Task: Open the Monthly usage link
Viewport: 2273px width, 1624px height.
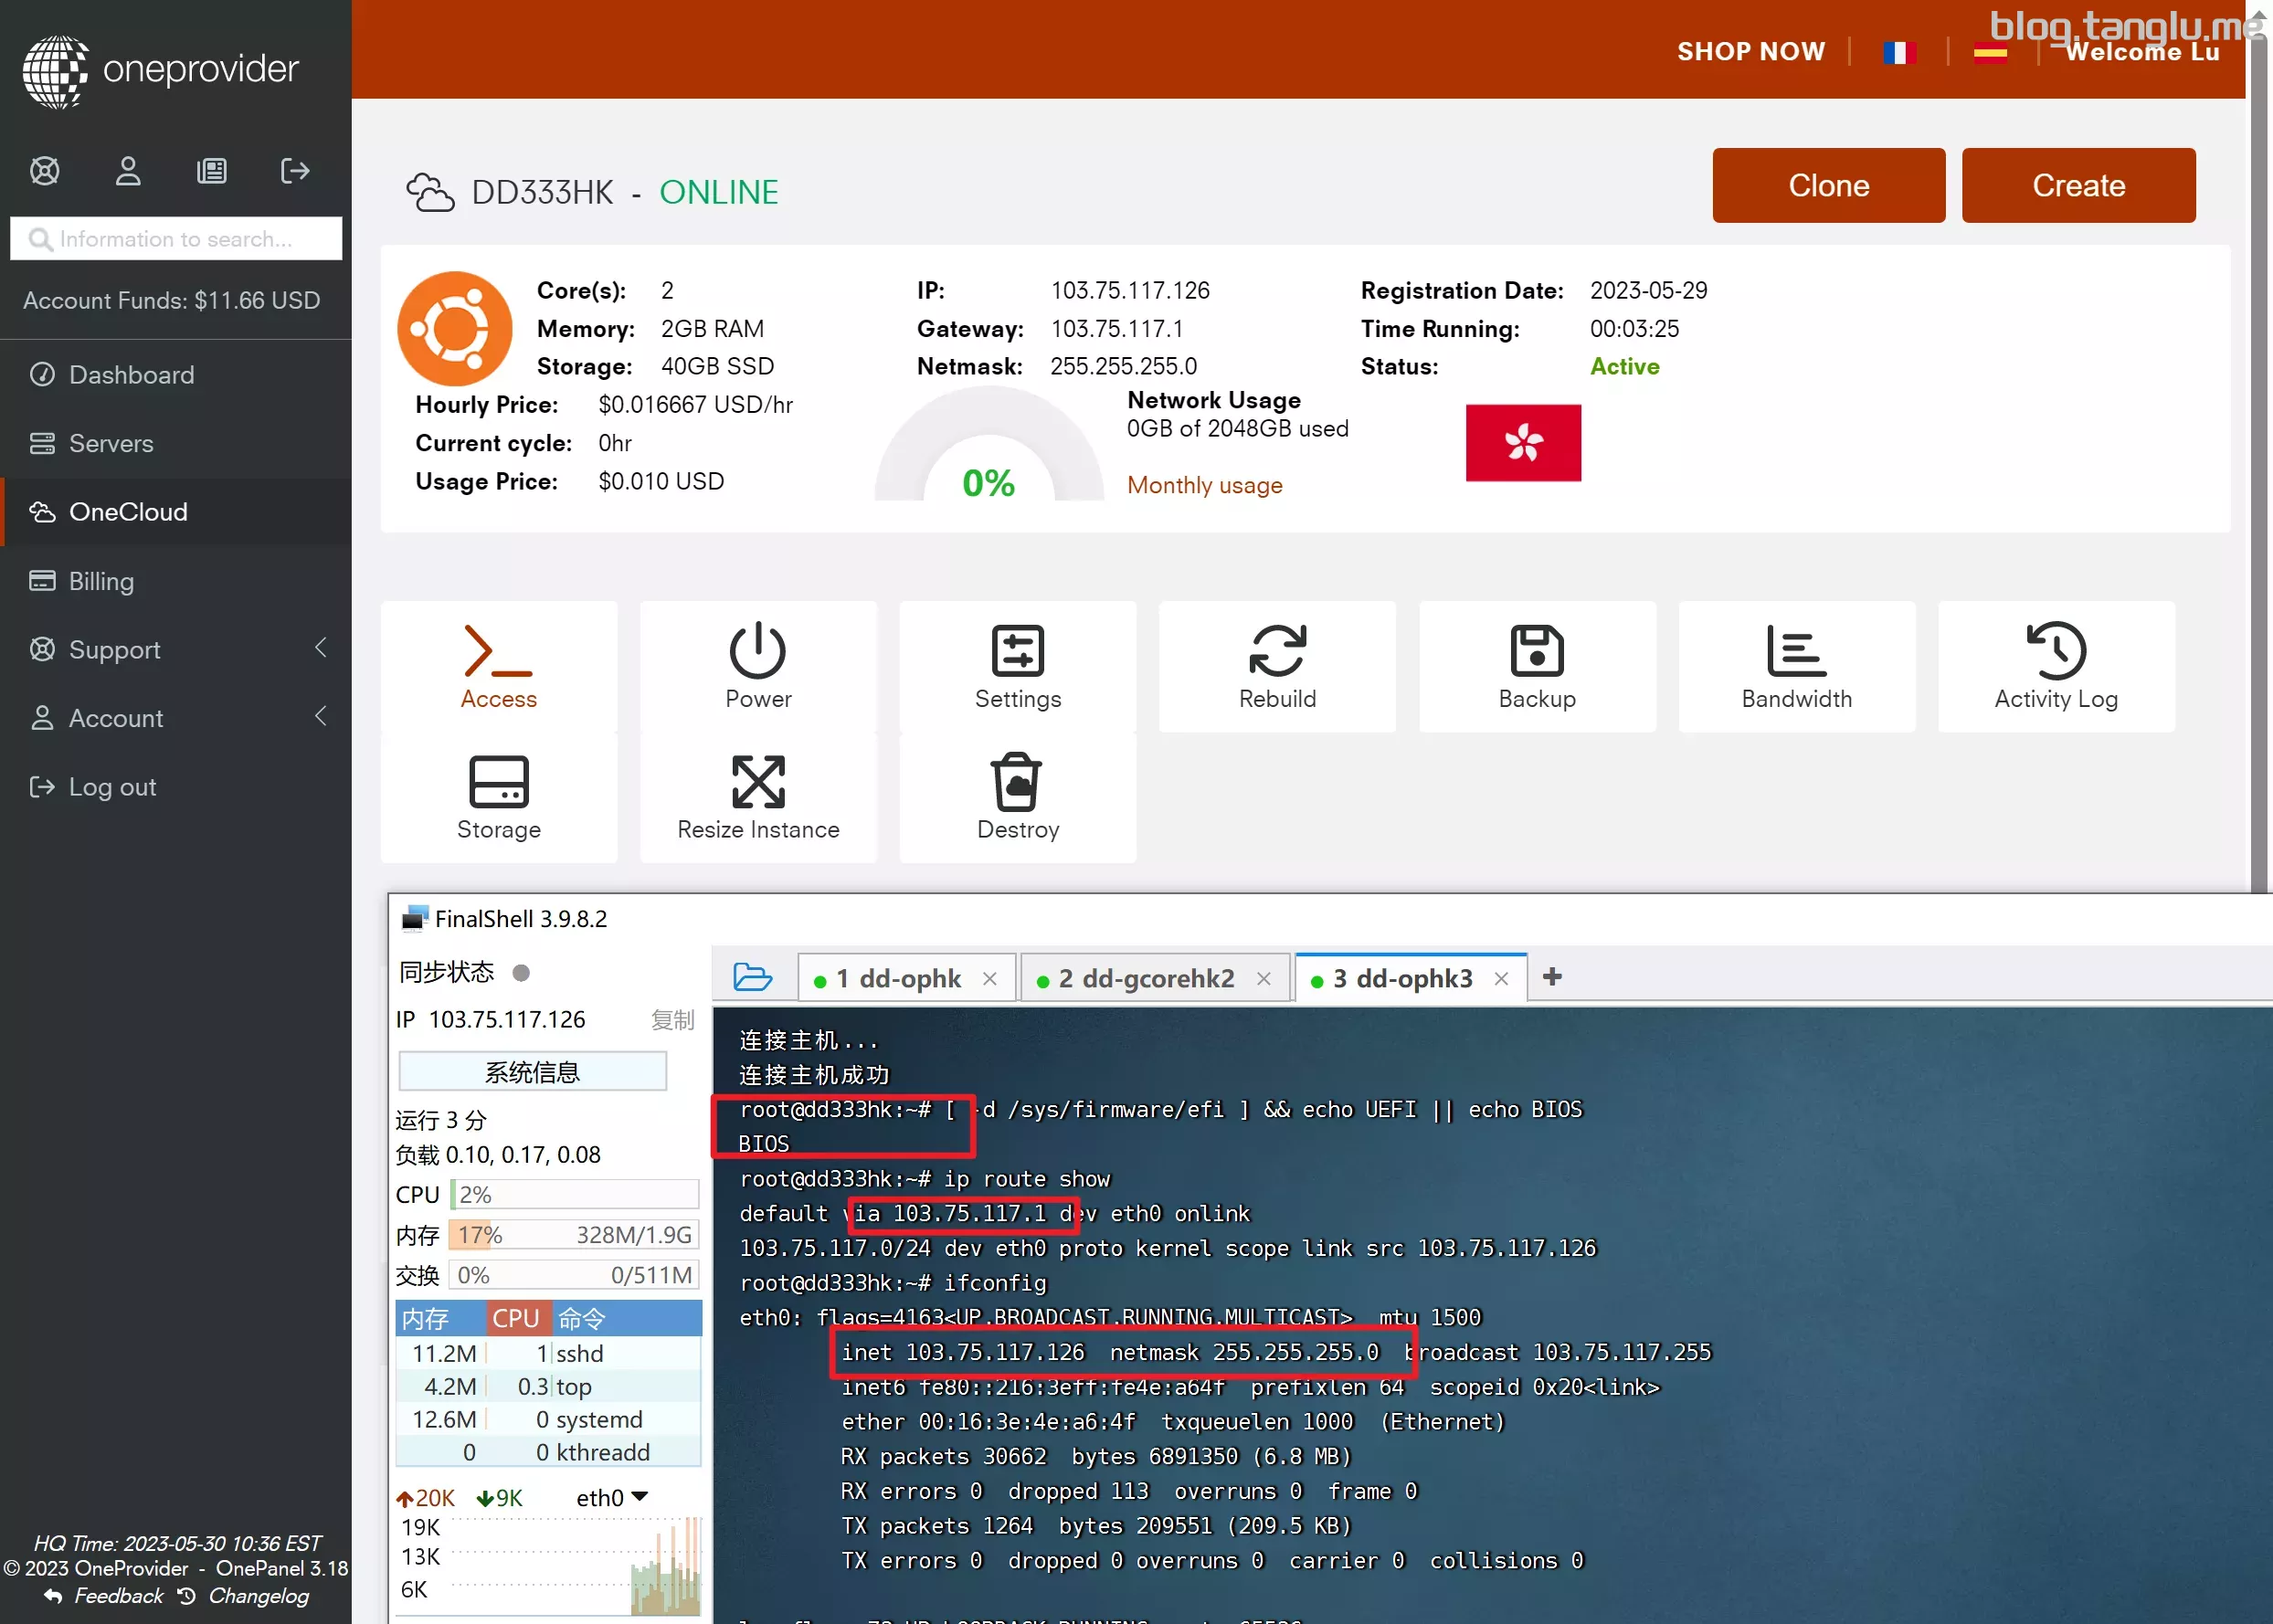Action: click(x=1204, y=485)
